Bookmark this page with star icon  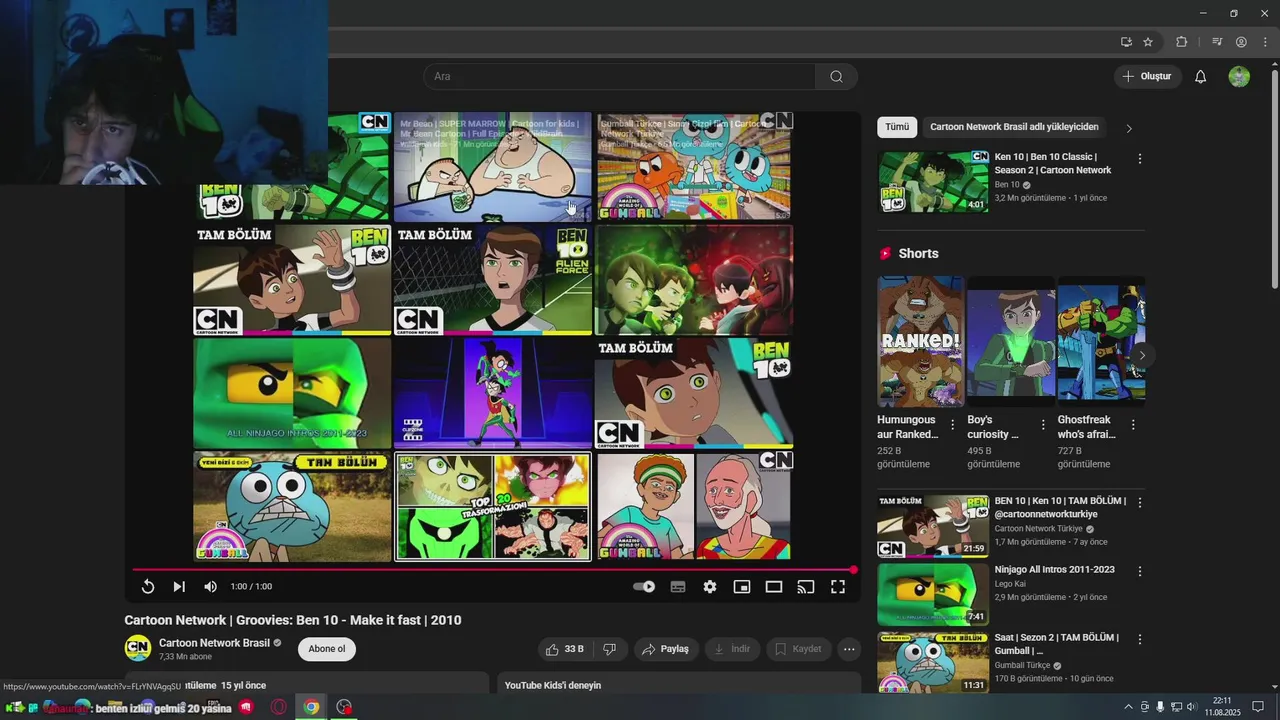(x=1148, y=42)
